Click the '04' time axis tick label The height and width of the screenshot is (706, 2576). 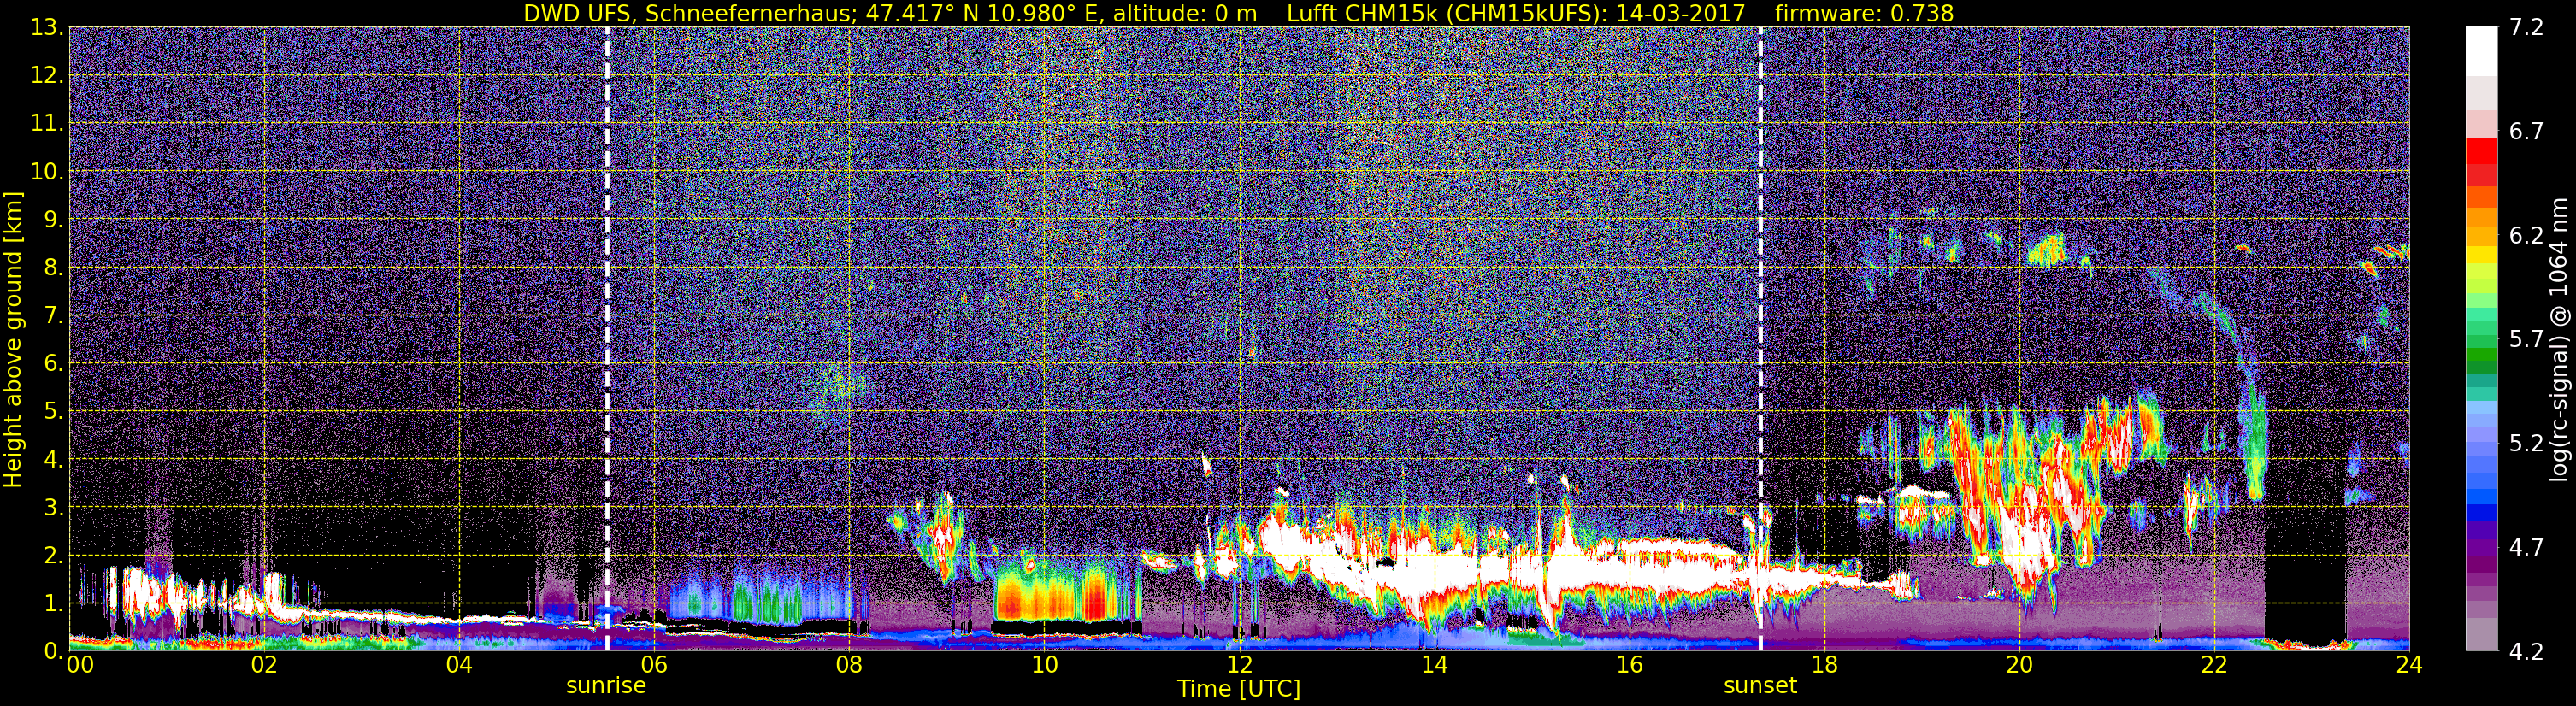pos(459,665)
